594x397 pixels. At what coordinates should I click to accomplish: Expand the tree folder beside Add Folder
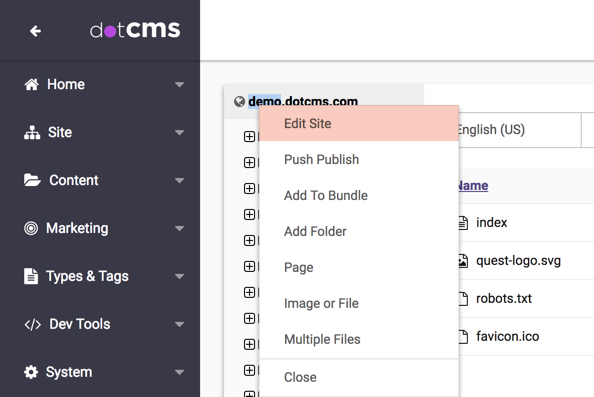coord(249,240)
